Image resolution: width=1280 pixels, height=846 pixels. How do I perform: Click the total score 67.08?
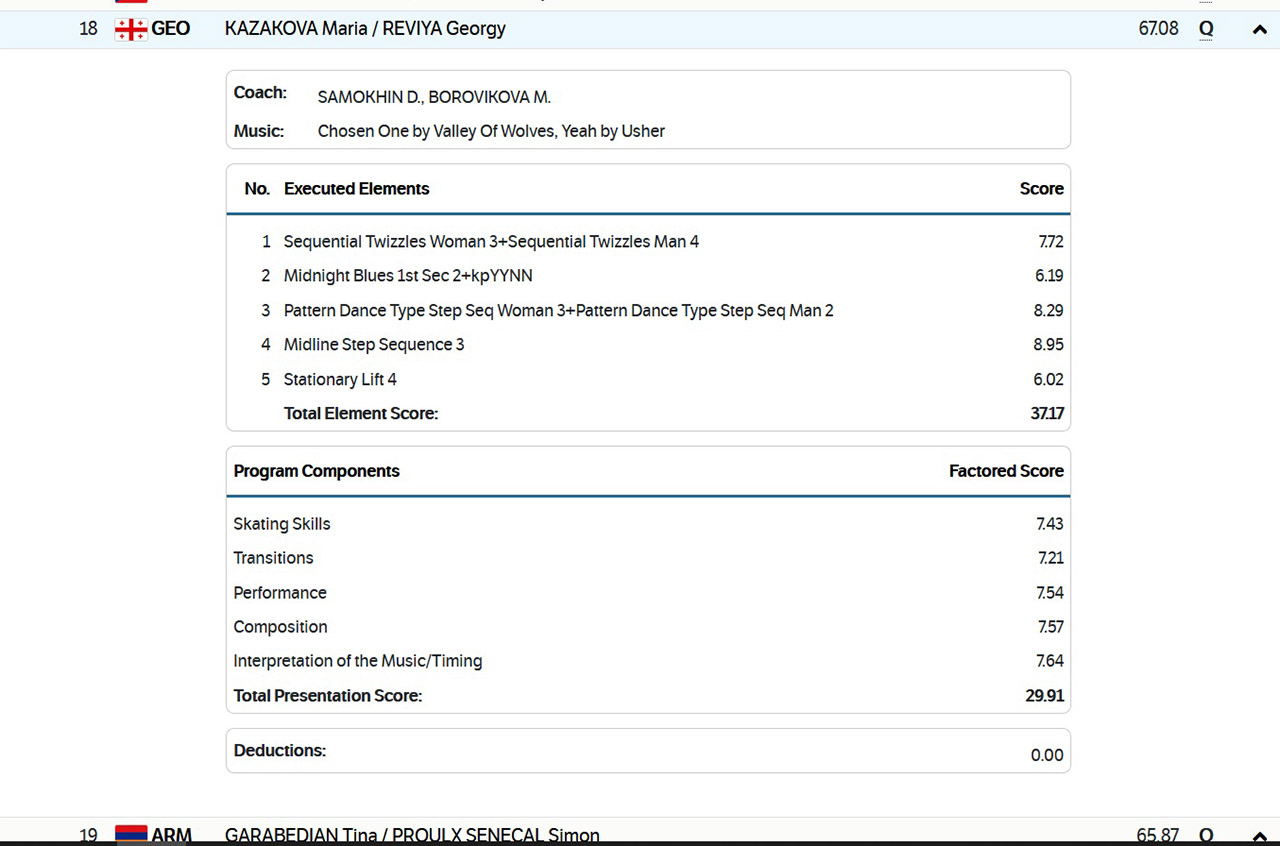[1158, 29]
